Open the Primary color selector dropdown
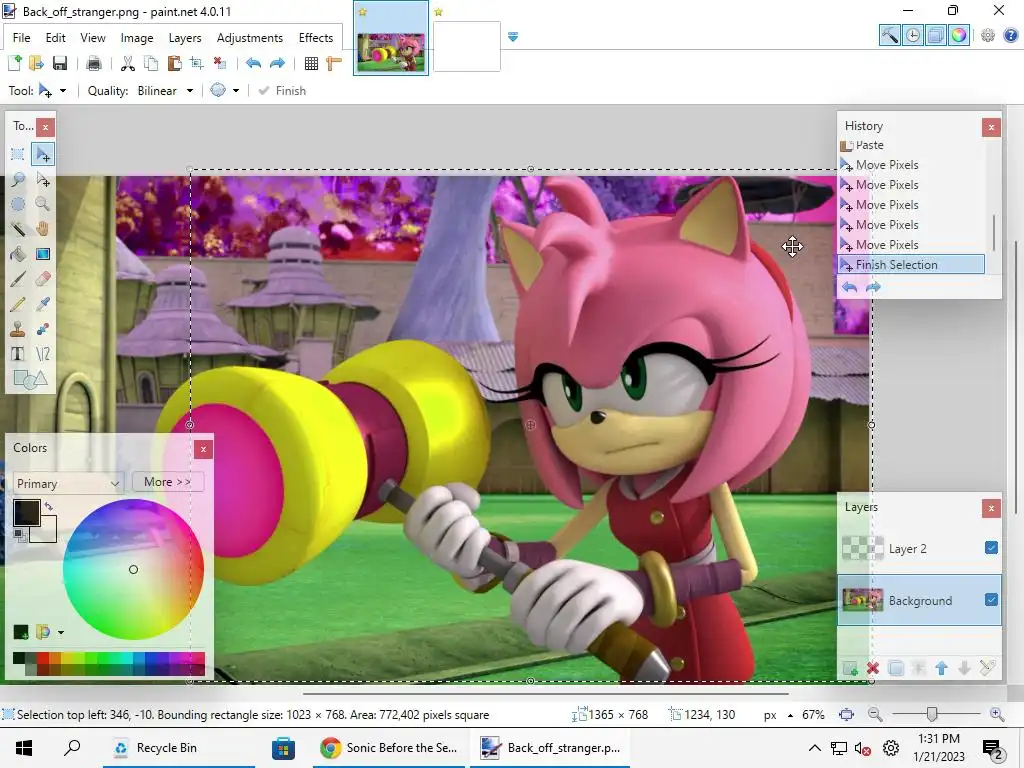This screenshot has width=1024, height=768. point(68,483)
